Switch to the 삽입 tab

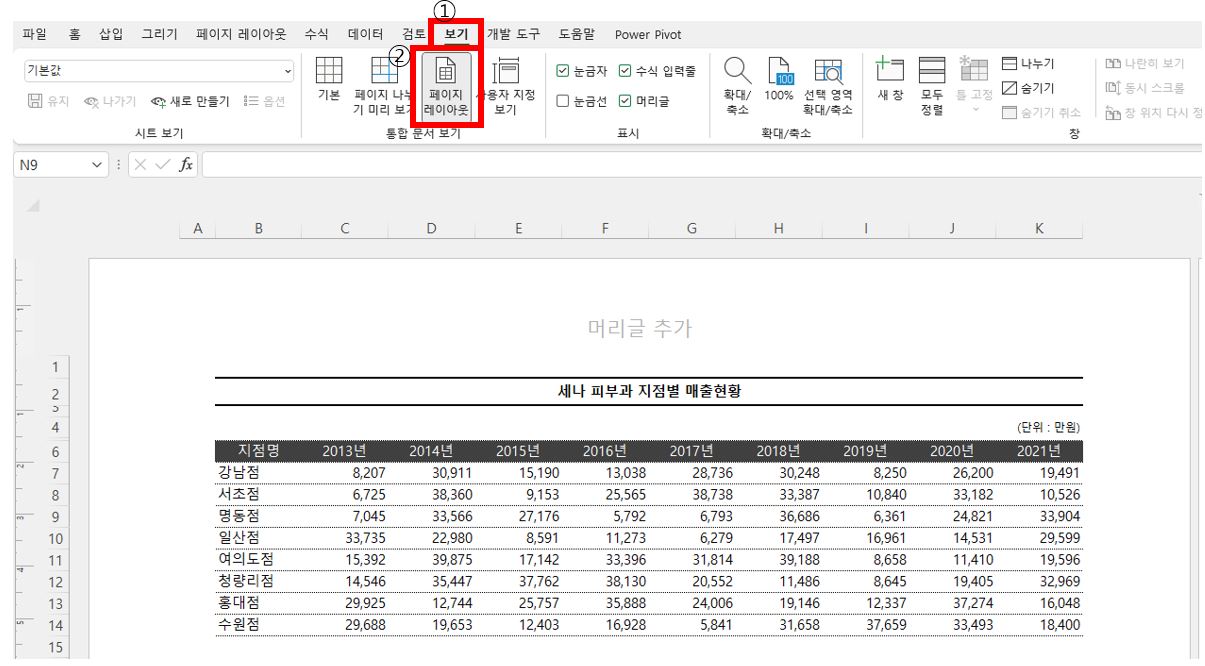tap(111, 34)
